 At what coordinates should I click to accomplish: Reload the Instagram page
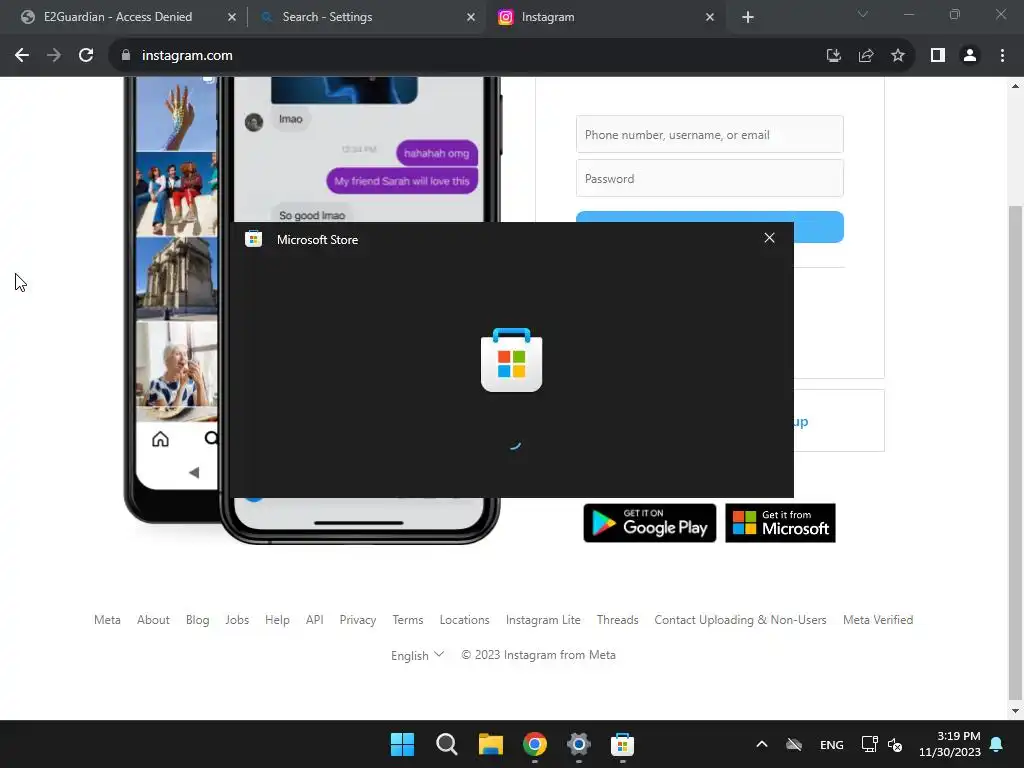pyautogui.click(x=86, y=56)
